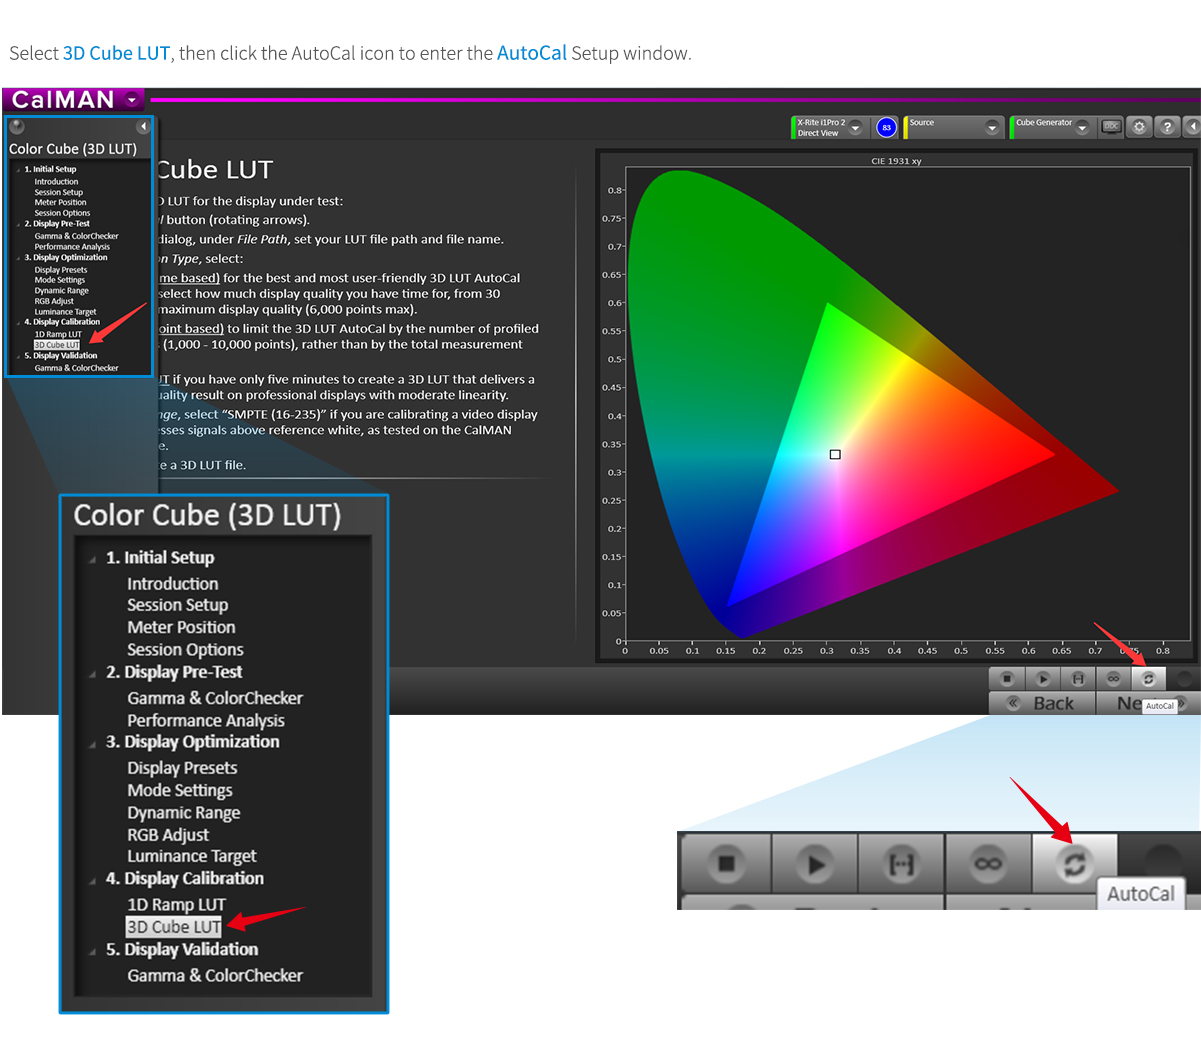
Task: Collapse 1. Initial Setup in the enlarged panel
Action: (93, 559)
